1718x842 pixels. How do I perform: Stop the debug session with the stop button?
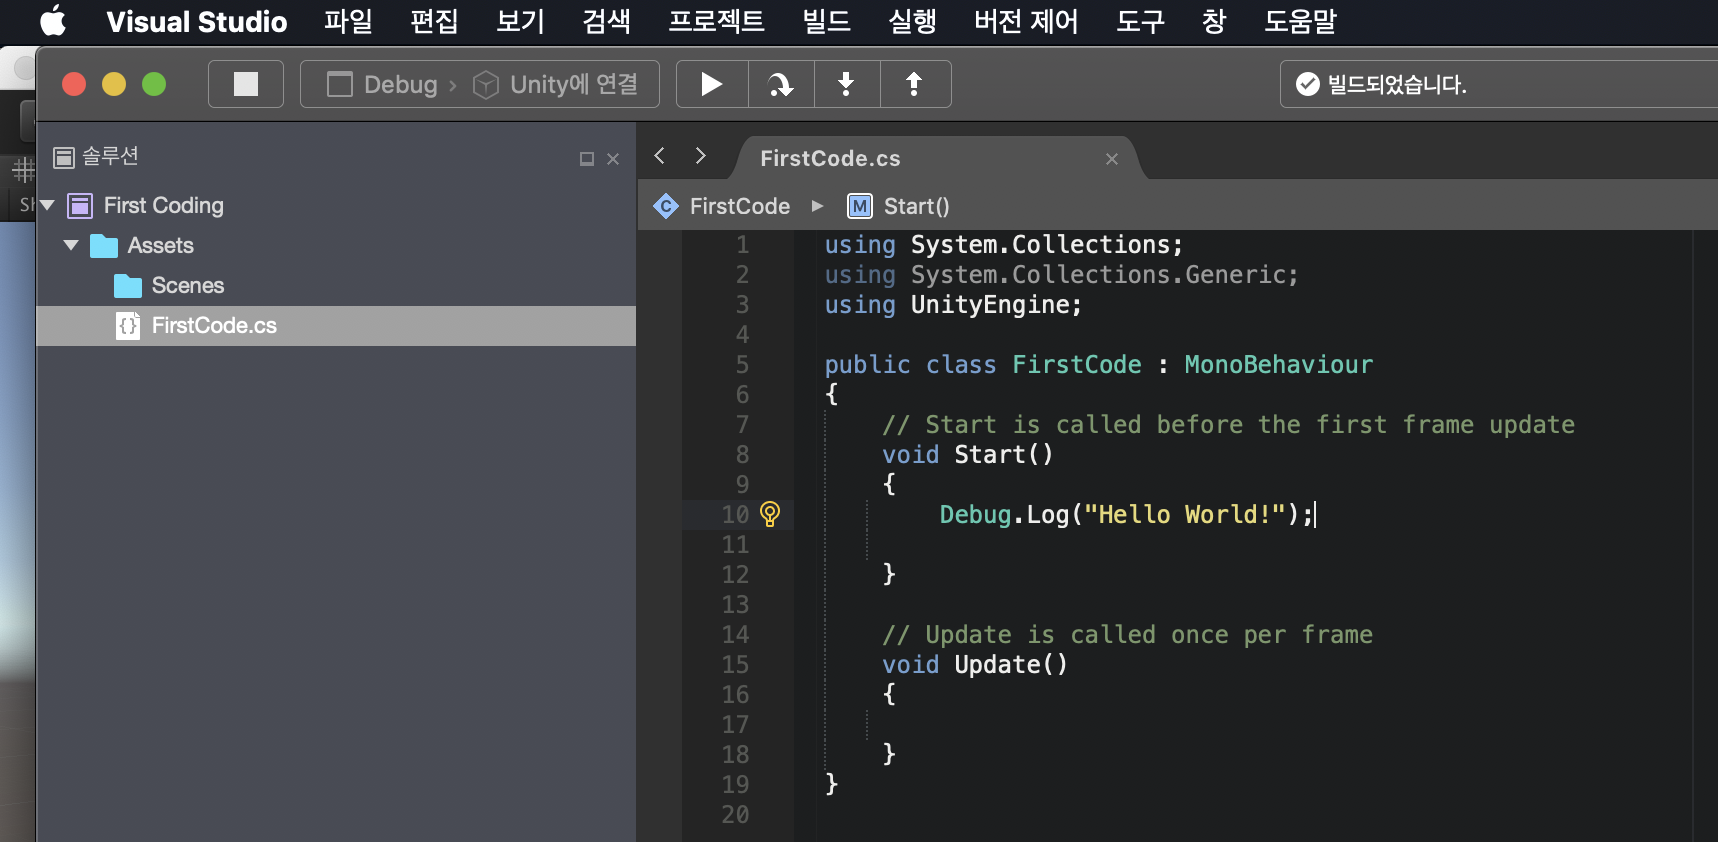pyautogui.click(x=246, y=84)
